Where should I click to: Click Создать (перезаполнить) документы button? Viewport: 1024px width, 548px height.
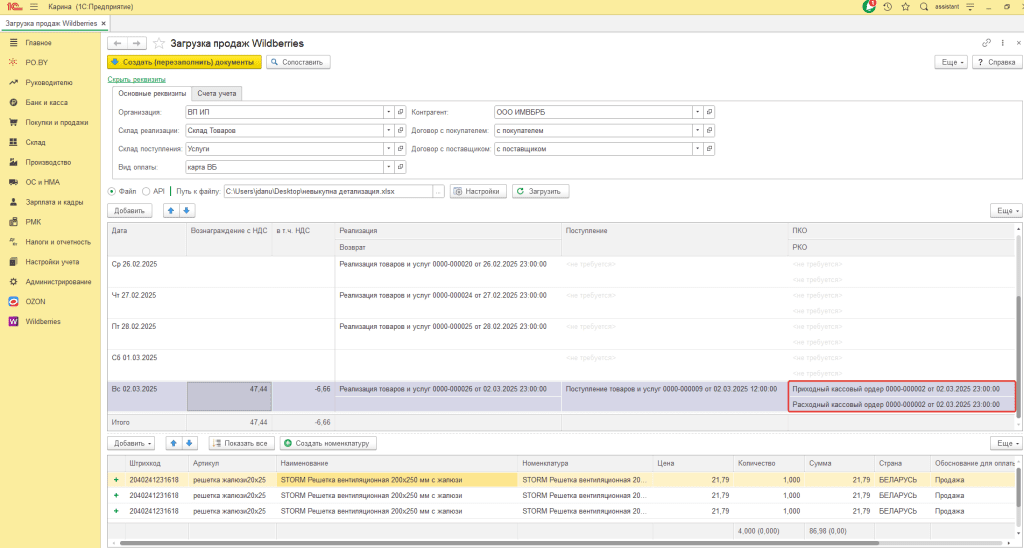click(x=184, y=62)
